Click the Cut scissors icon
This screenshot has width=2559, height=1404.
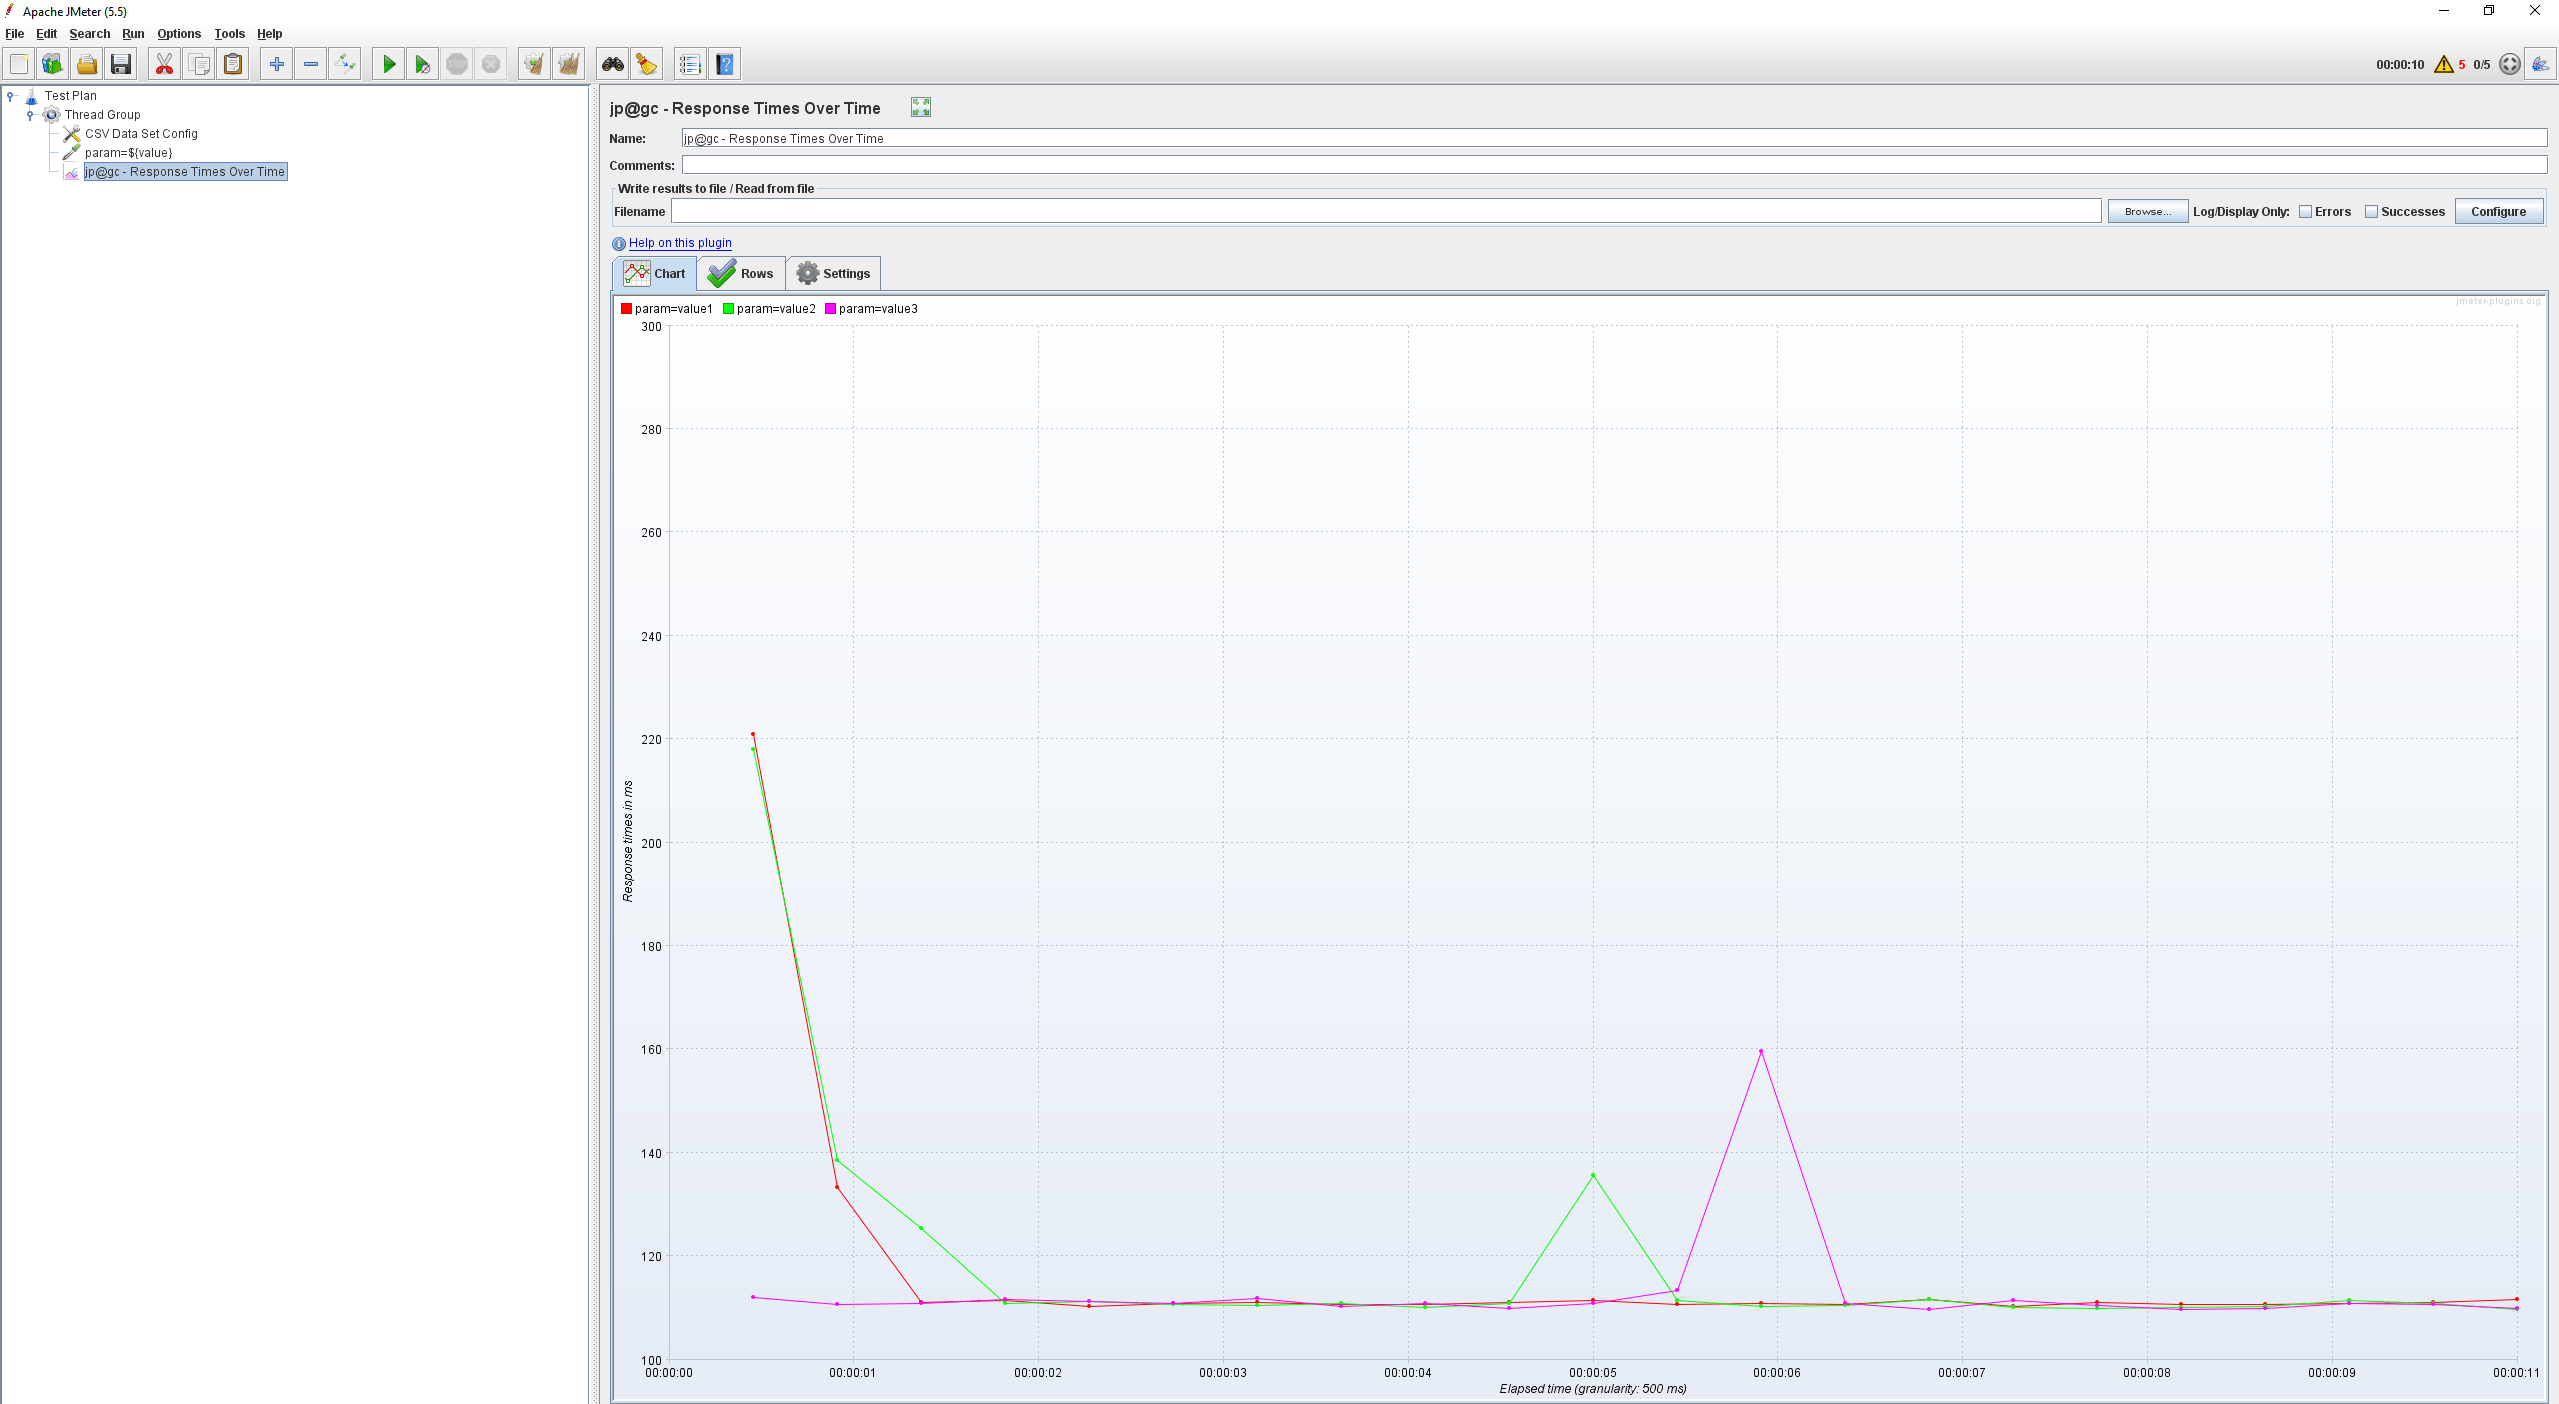click(x=164, y=65)
